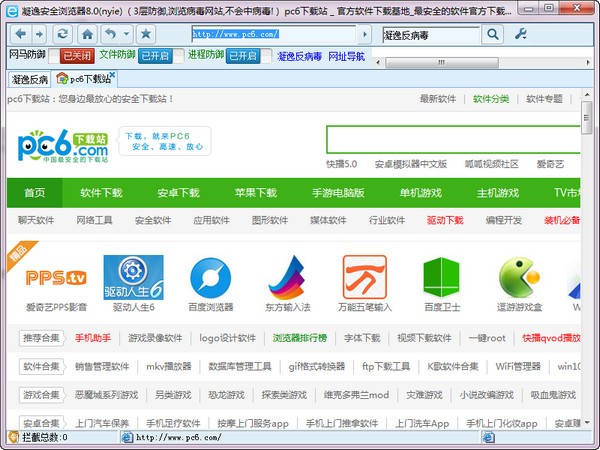Open the 手机助手 red link

point(93,338)
